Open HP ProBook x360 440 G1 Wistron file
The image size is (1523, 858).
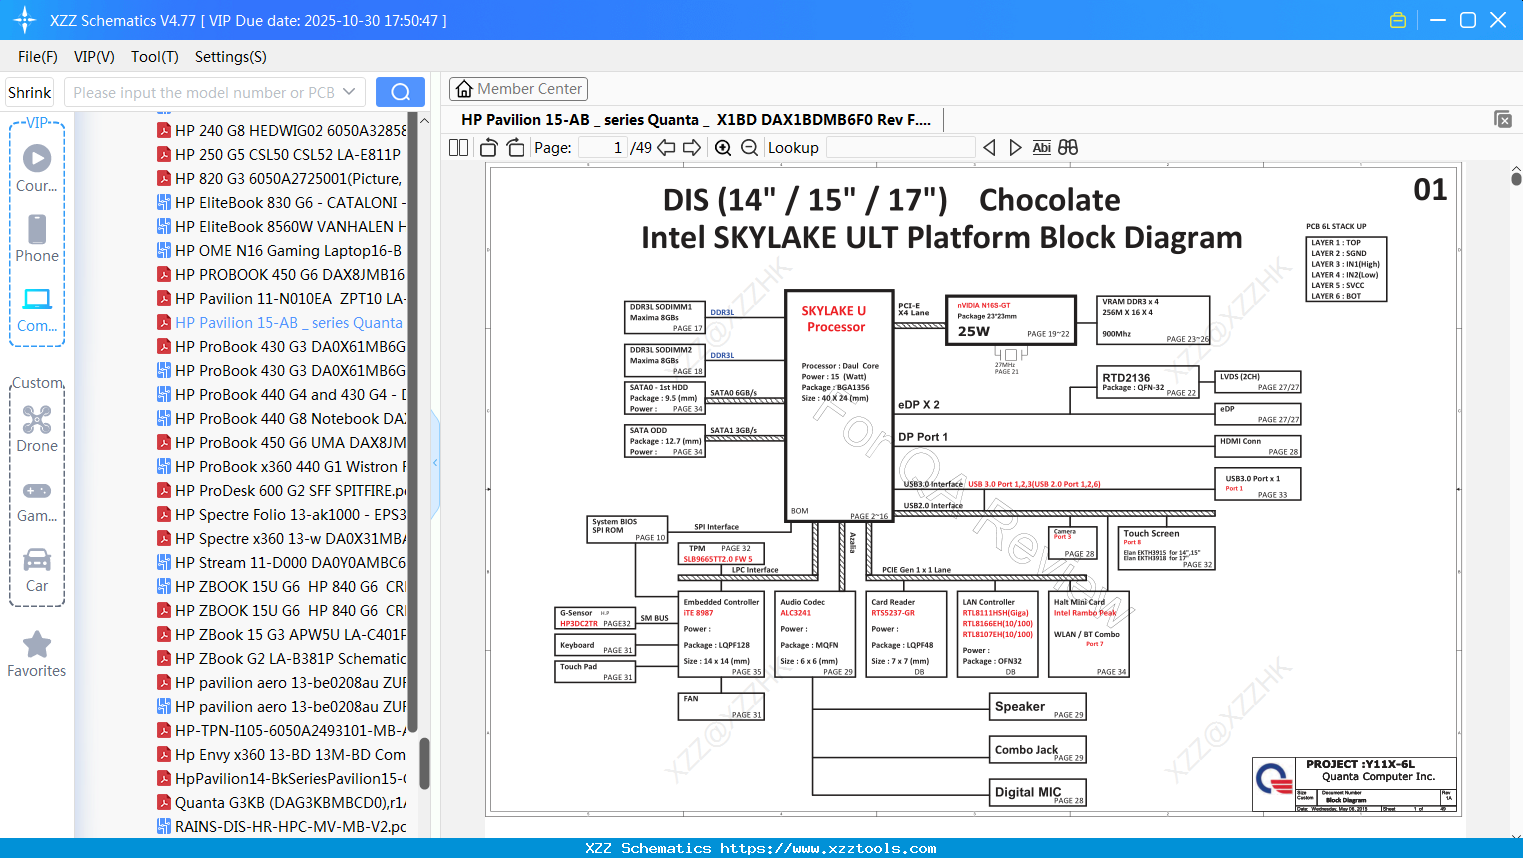[281, 466]
